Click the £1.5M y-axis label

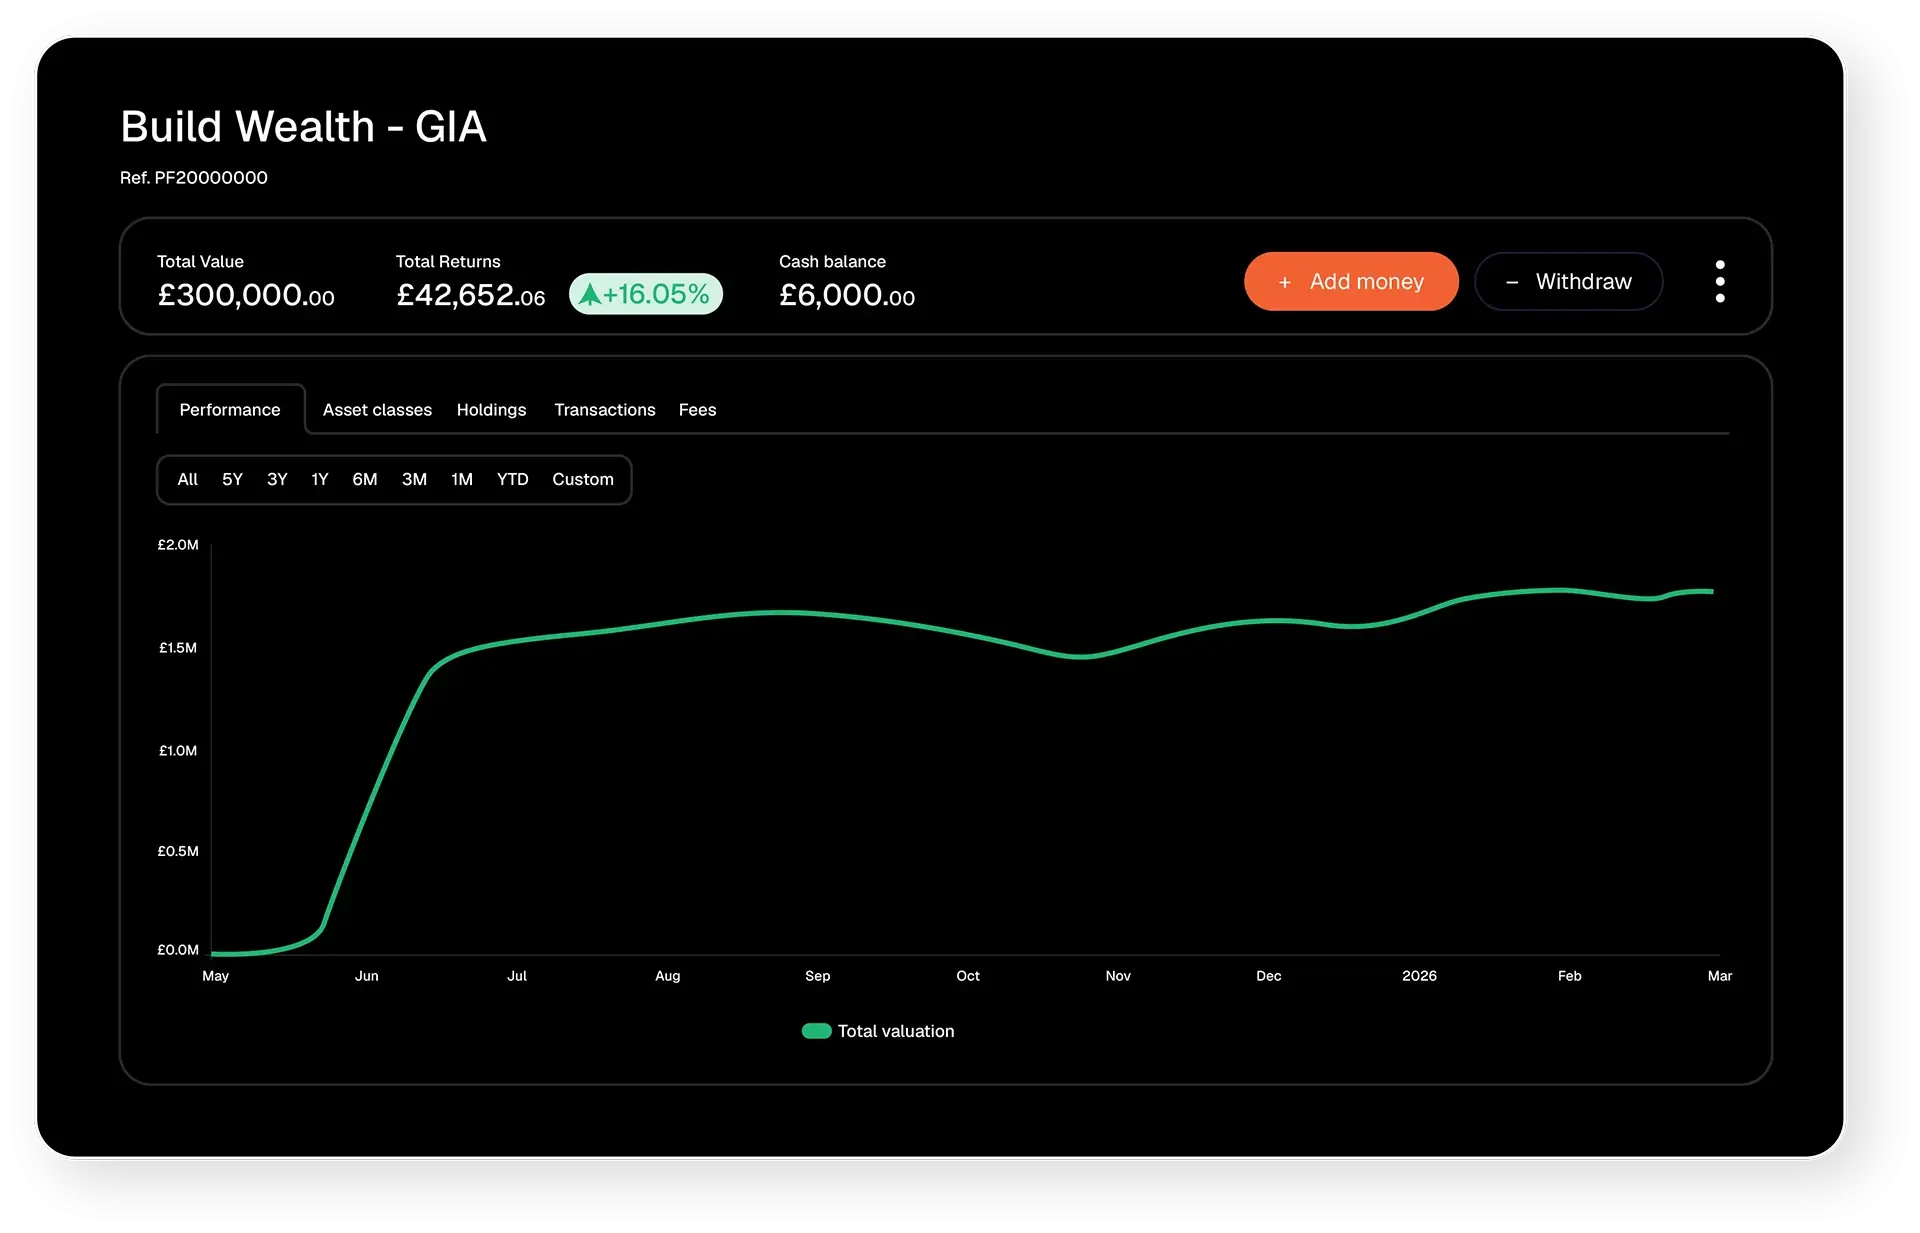[x=178, y=647]
